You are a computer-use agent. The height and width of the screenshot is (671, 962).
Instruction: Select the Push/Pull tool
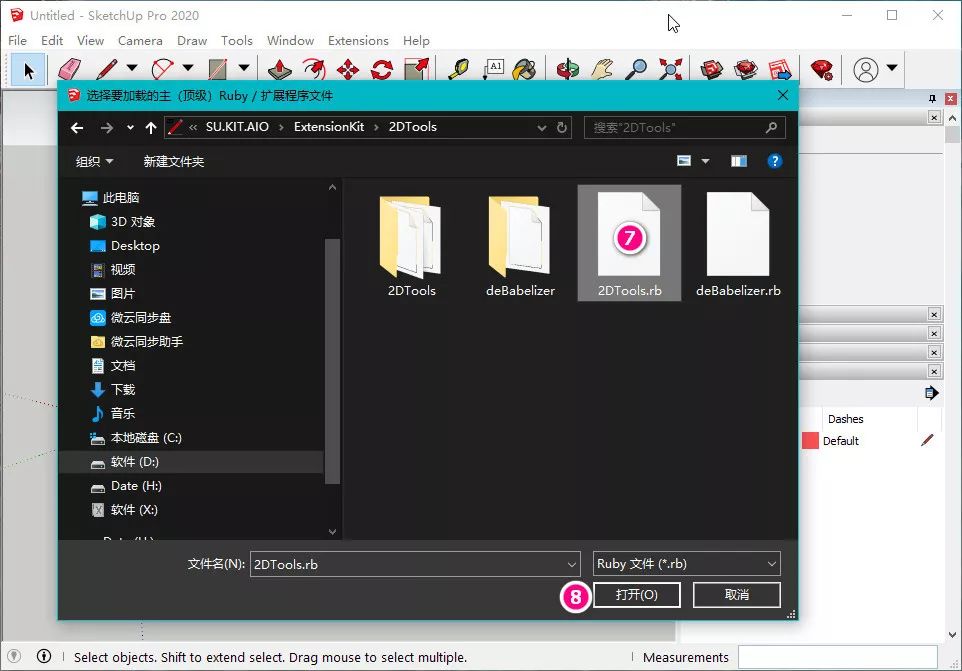point(280,69)
